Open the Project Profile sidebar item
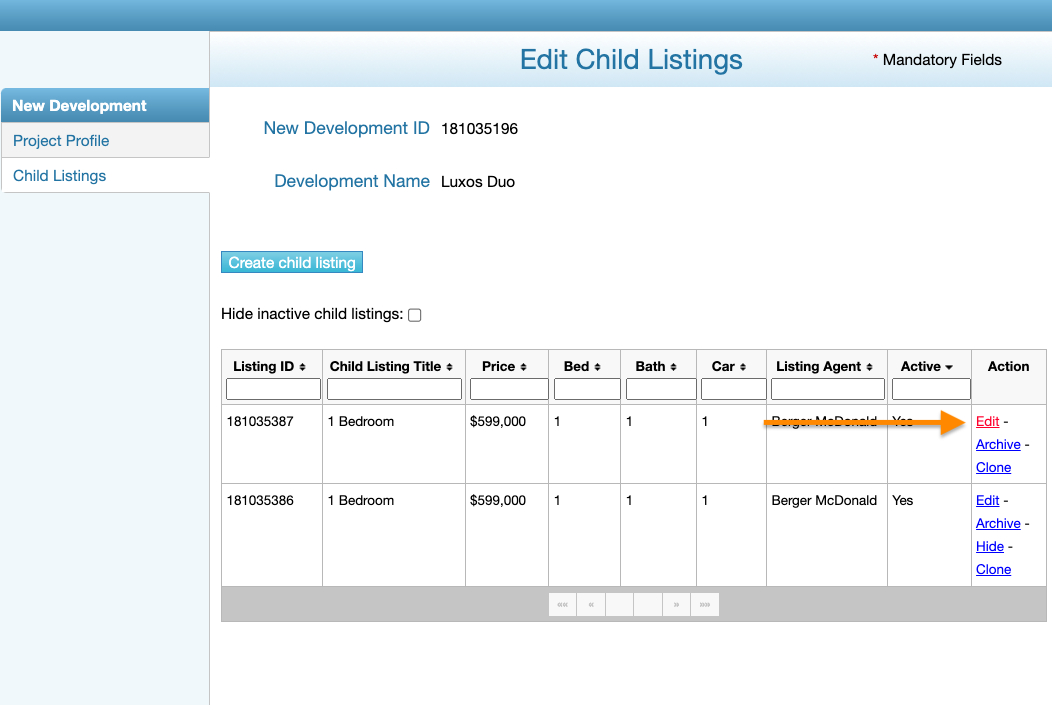The height and width of the screenshot is (705, 1052). coord(61,141)
